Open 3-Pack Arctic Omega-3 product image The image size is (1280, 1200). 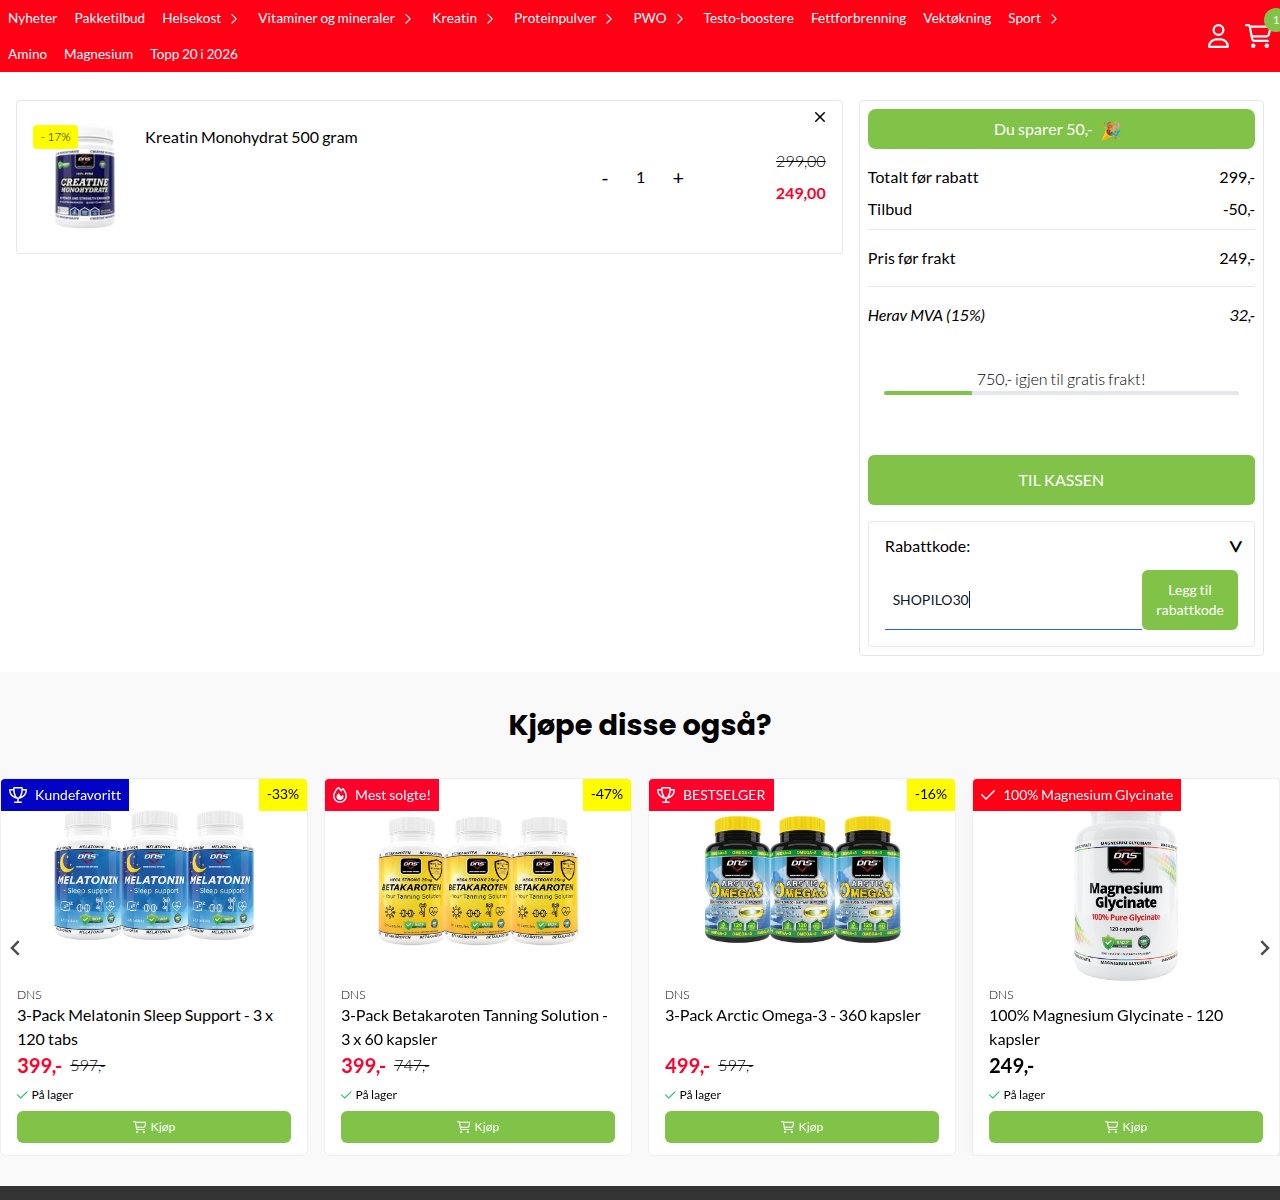[x=802, y=880]
